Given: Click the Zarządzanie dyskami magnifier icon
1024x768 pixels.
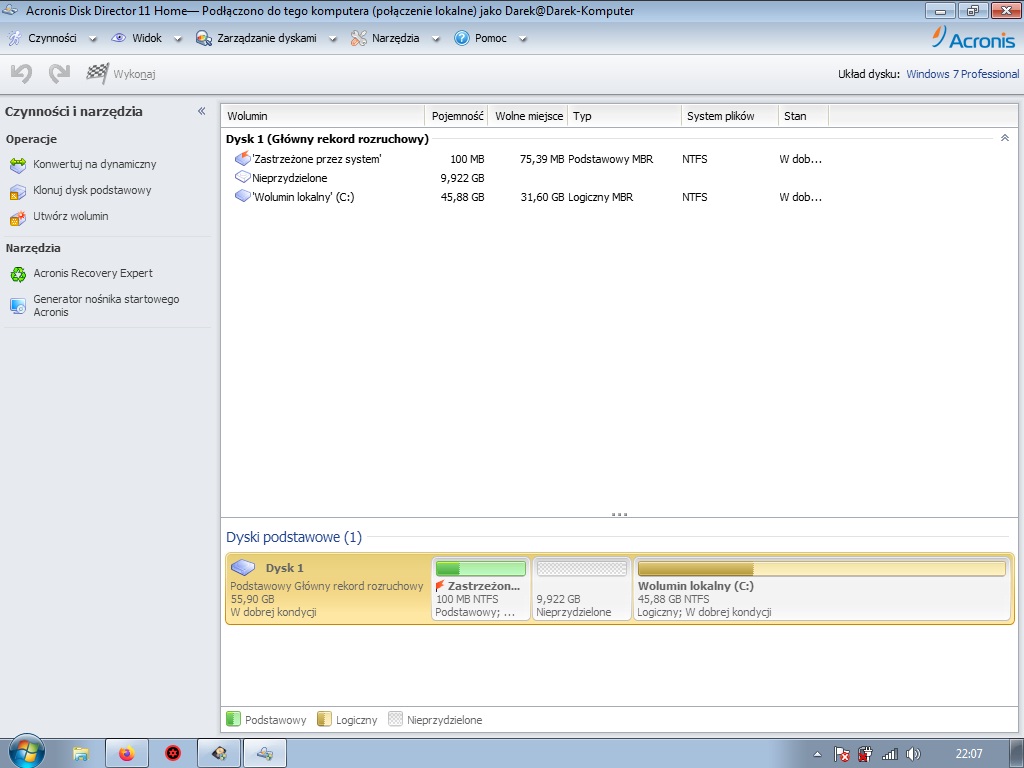Looking at the screenshot, I should (x=204, y=39).
